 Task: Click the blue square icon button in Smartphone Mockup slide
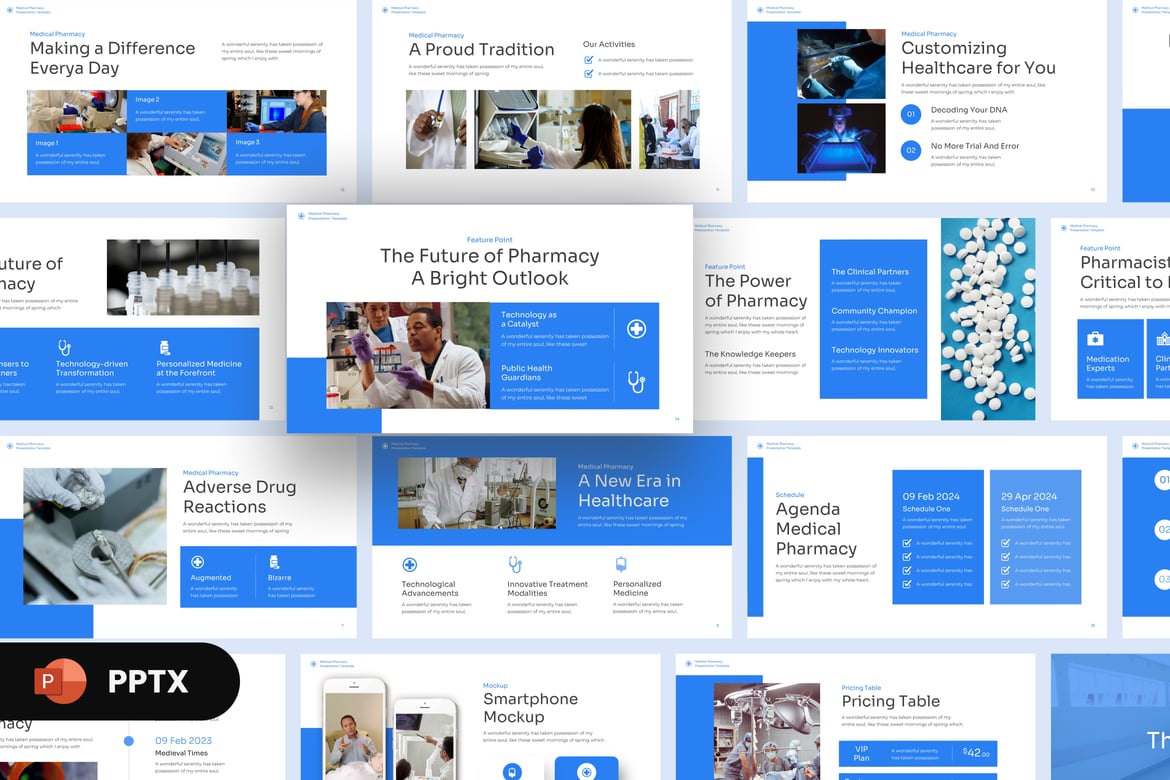586,769
